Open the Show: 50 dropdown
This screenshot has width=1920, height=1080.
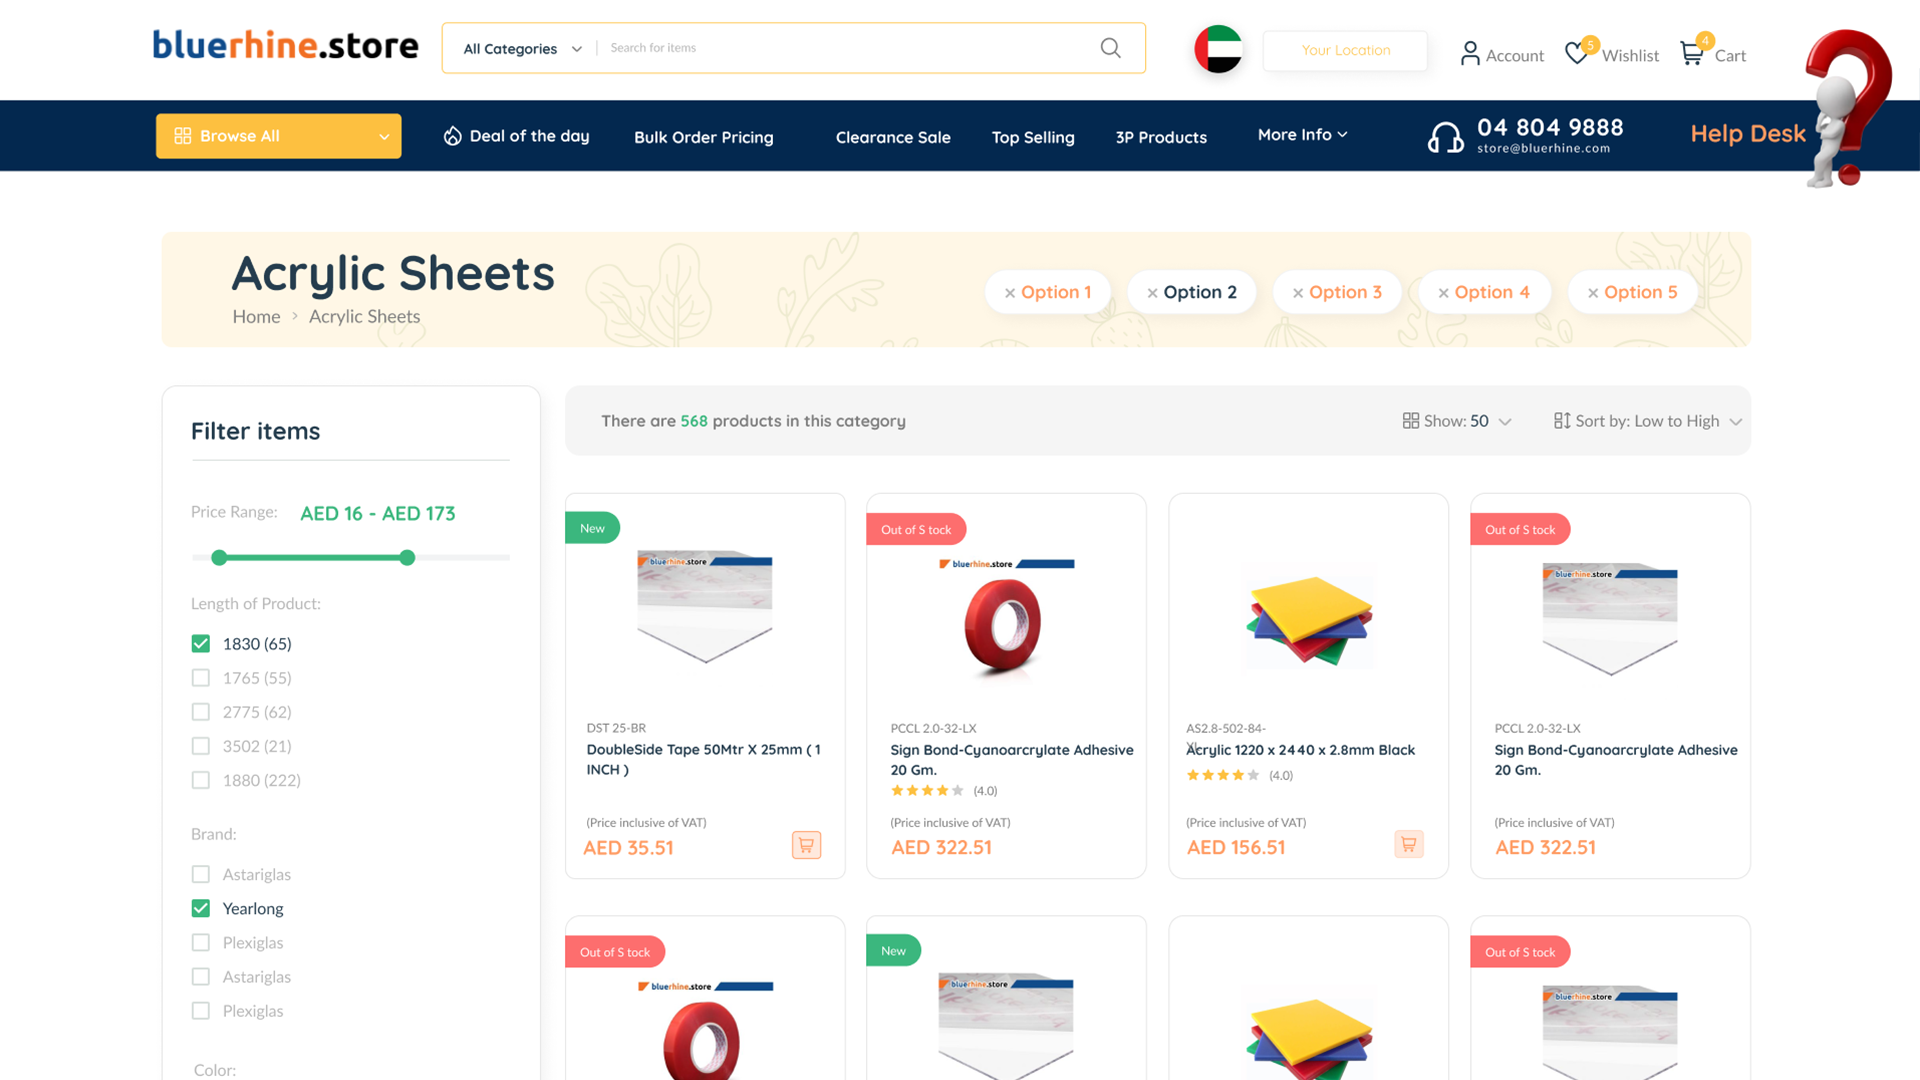(x=1456, y=421)
